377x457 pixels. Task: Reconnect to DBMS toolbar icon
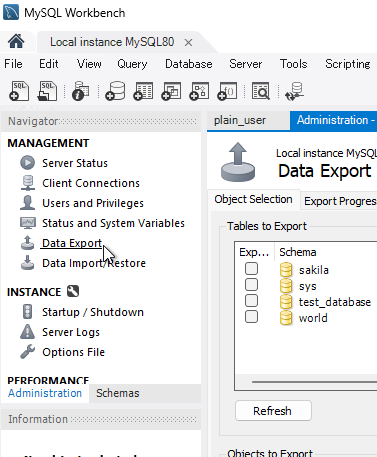click(294, 91)
